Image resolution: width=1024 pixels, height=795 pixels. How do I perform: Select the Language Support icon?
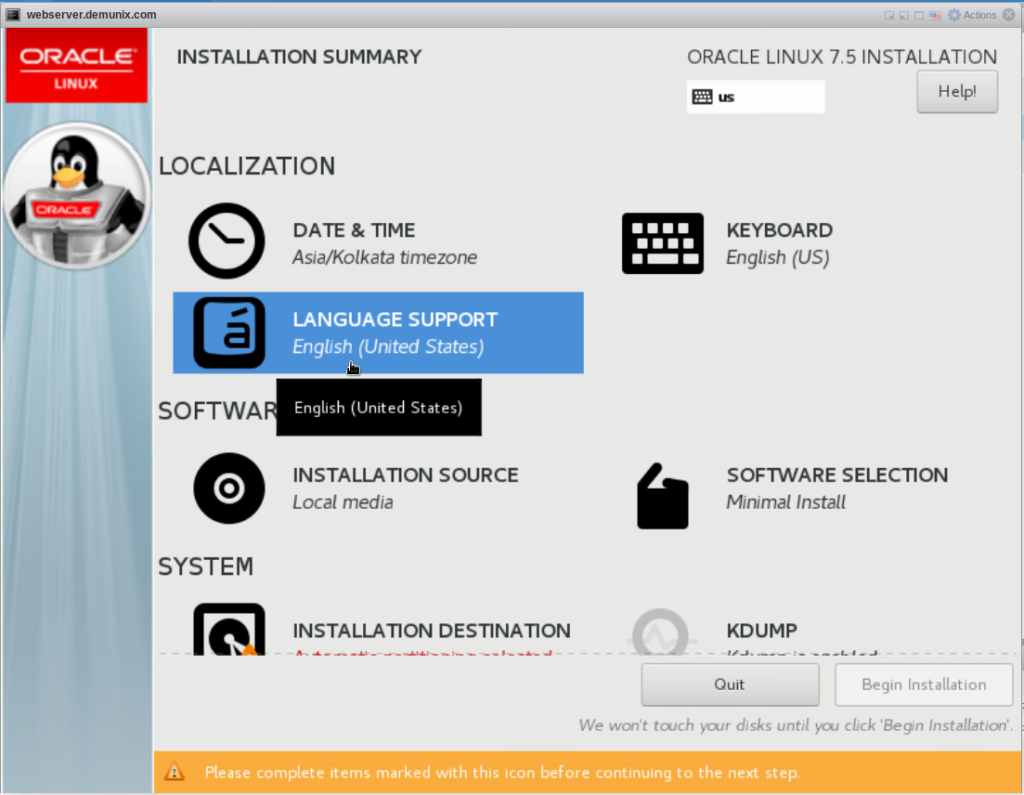click(x=228, y=333)
